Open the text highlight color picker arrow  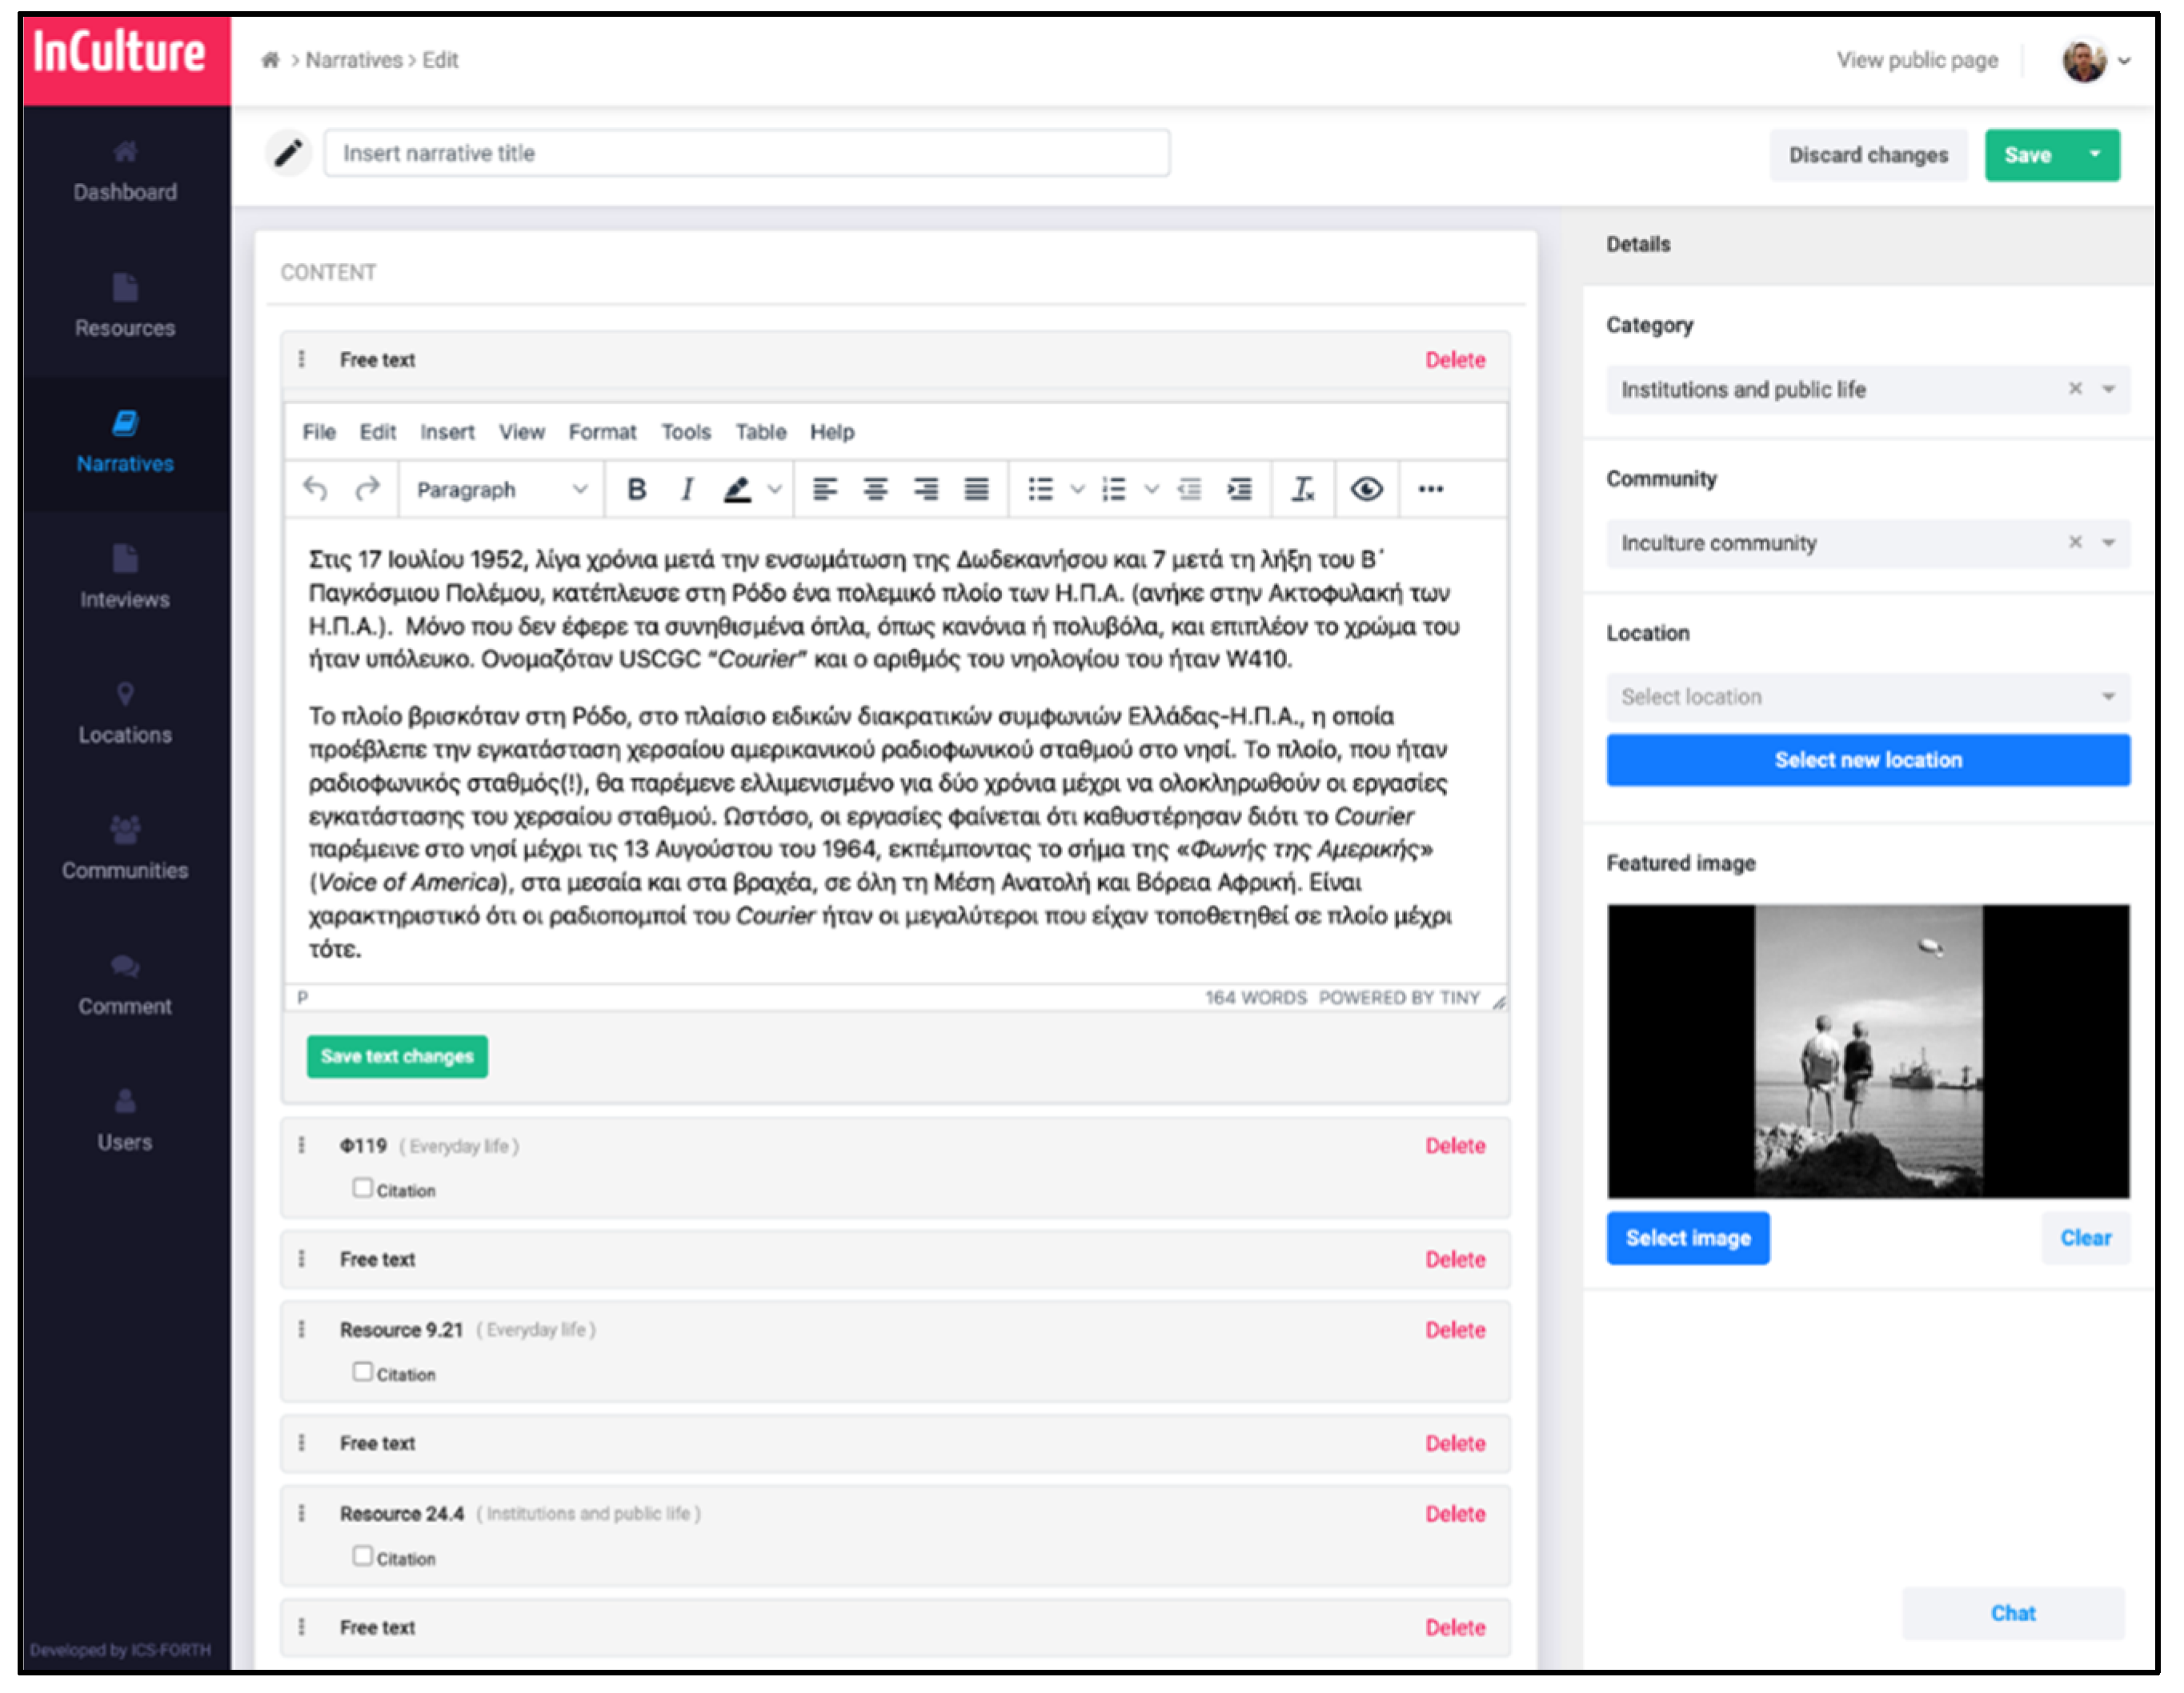tap(774, 490)
